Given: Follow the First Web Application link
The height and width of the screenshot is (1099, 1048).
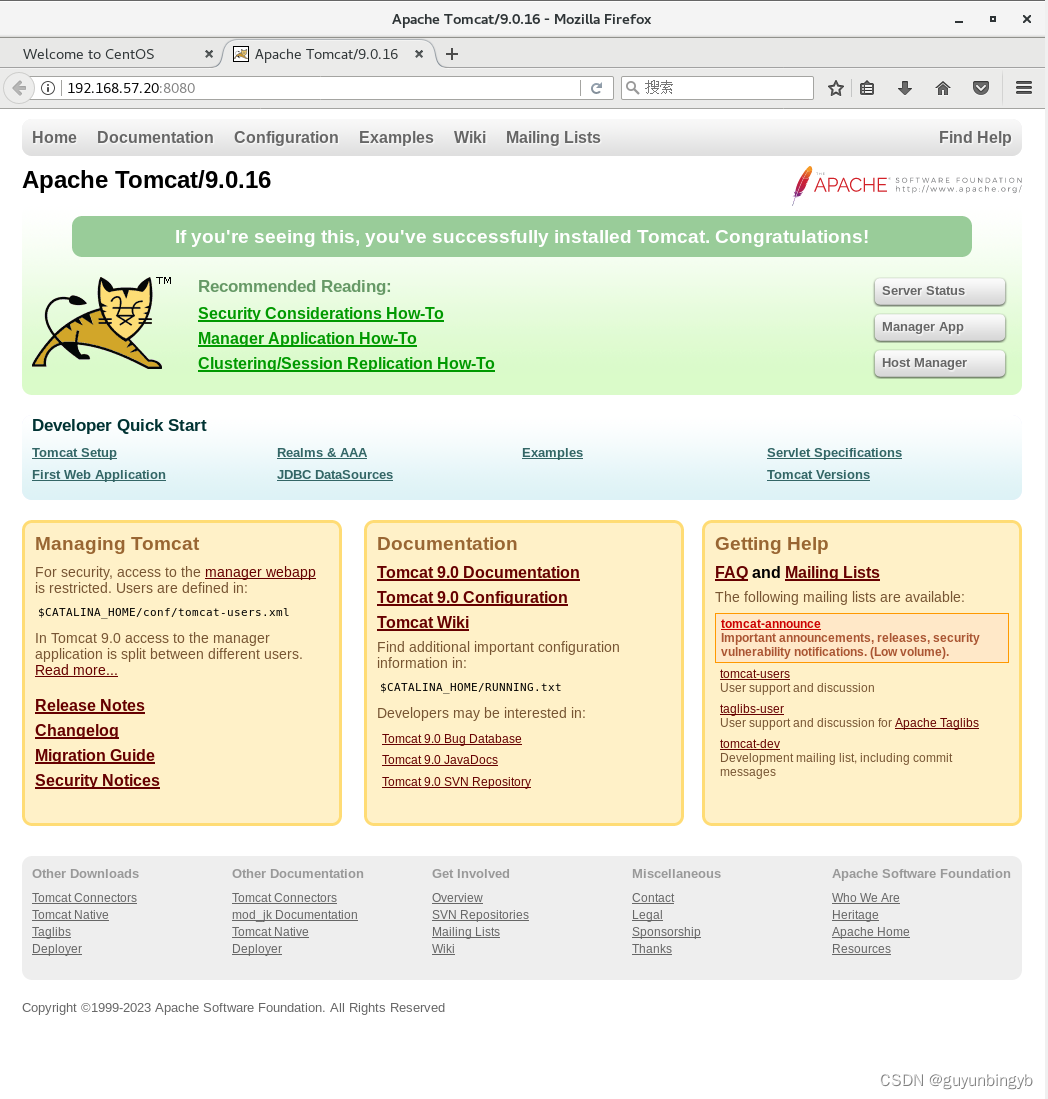Looking at the screenshot, I should coord(99,475).
